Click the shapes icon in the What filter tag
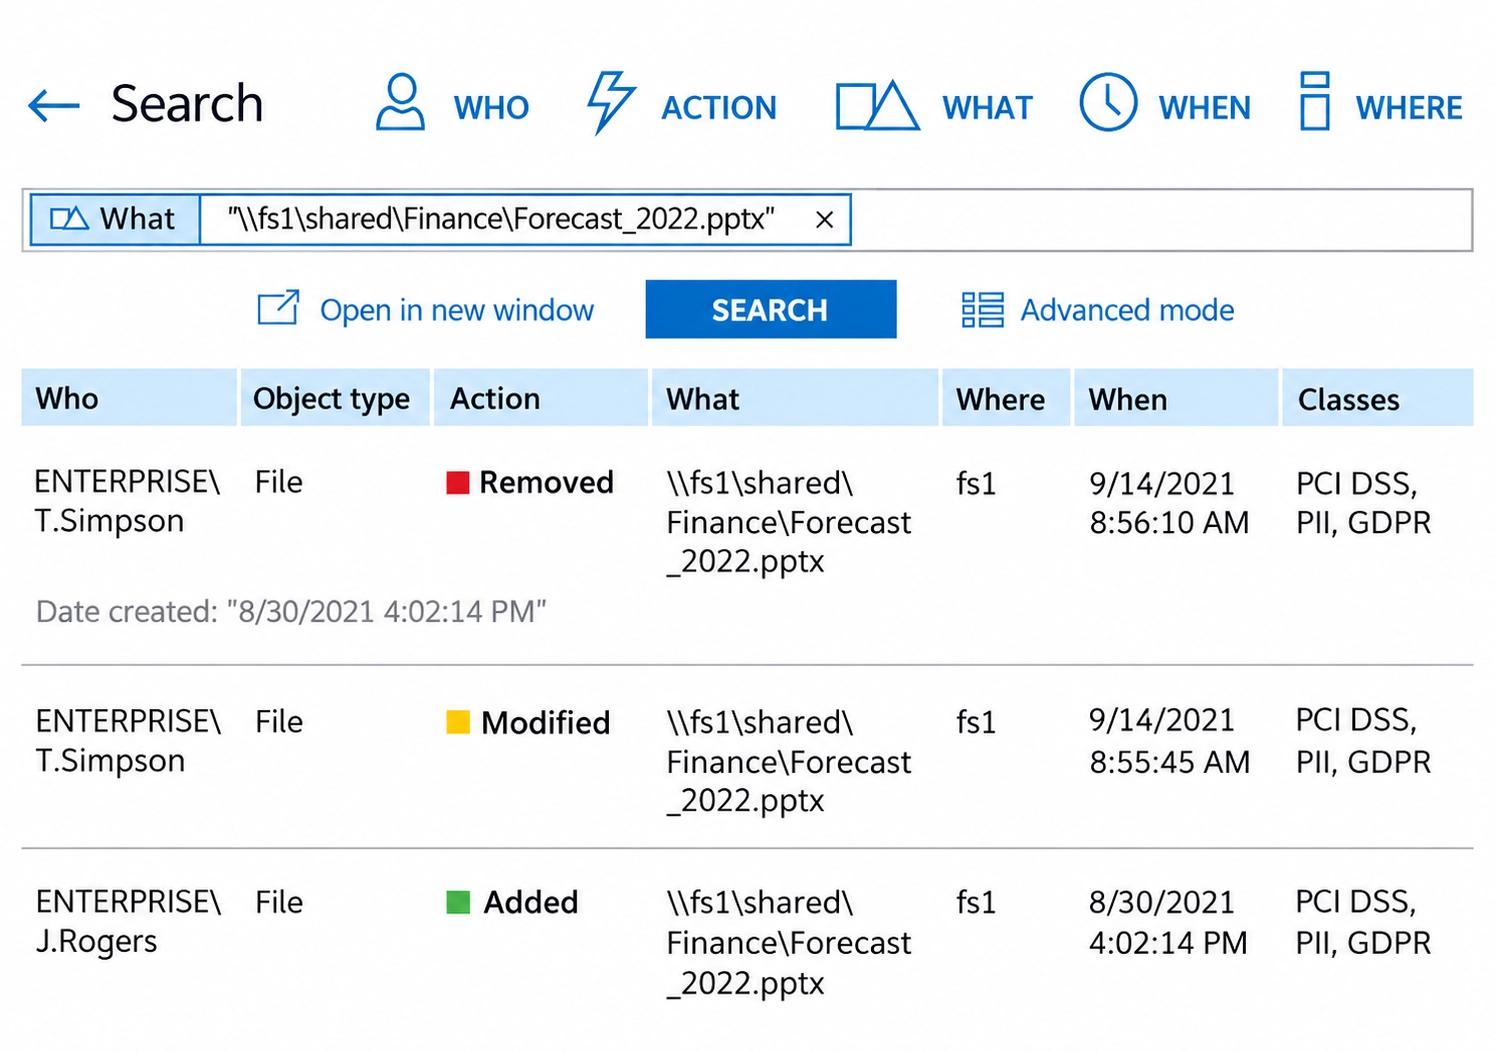1495x1052 pixels. [69, 219]
